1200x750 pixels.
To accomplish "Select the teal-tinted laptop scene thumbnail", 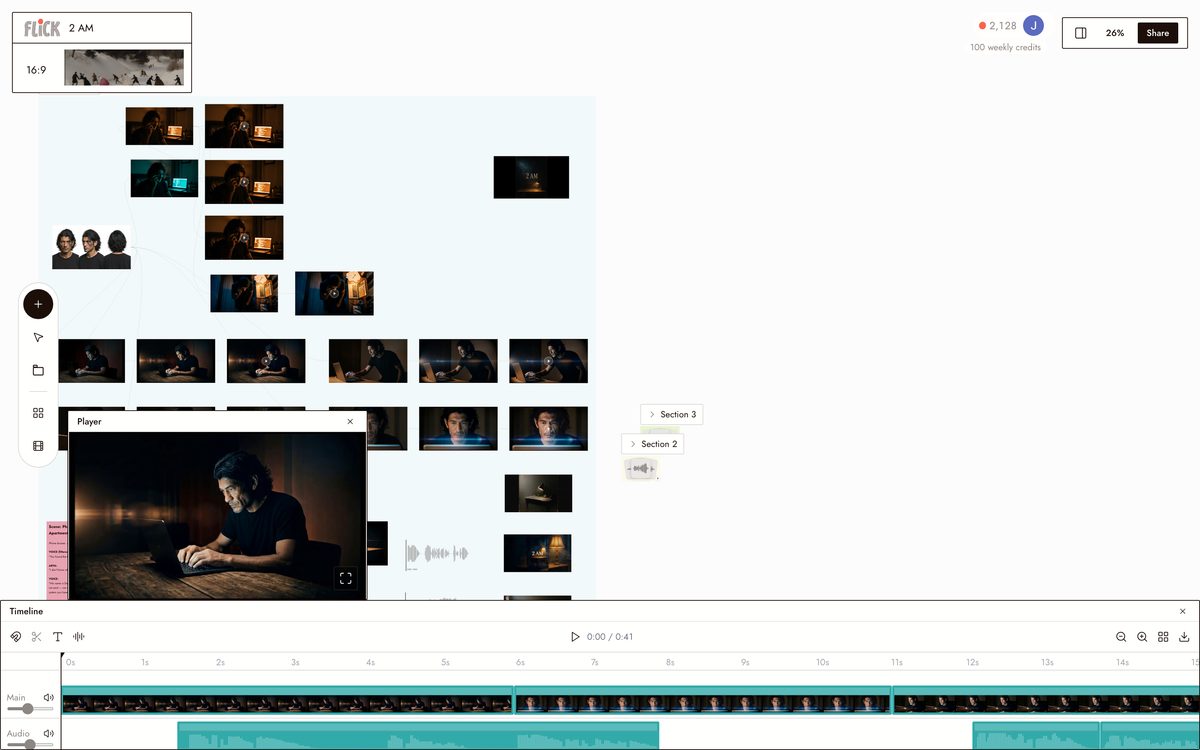I will pos(164,178).
